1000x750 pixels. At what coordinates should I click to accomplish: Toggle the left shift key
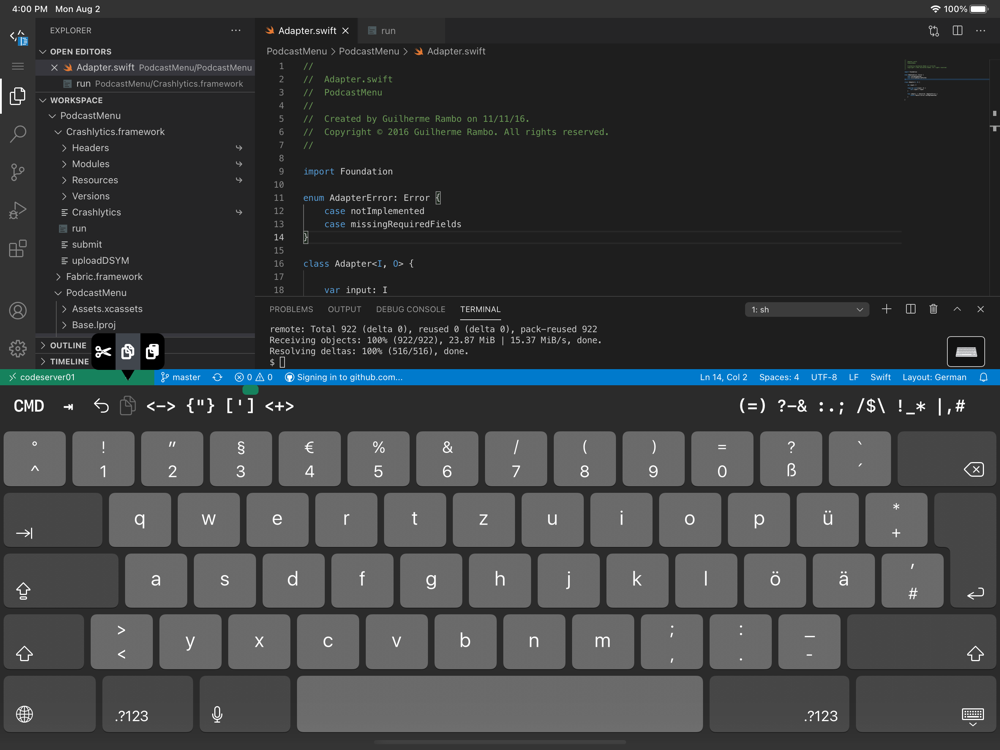44,642
